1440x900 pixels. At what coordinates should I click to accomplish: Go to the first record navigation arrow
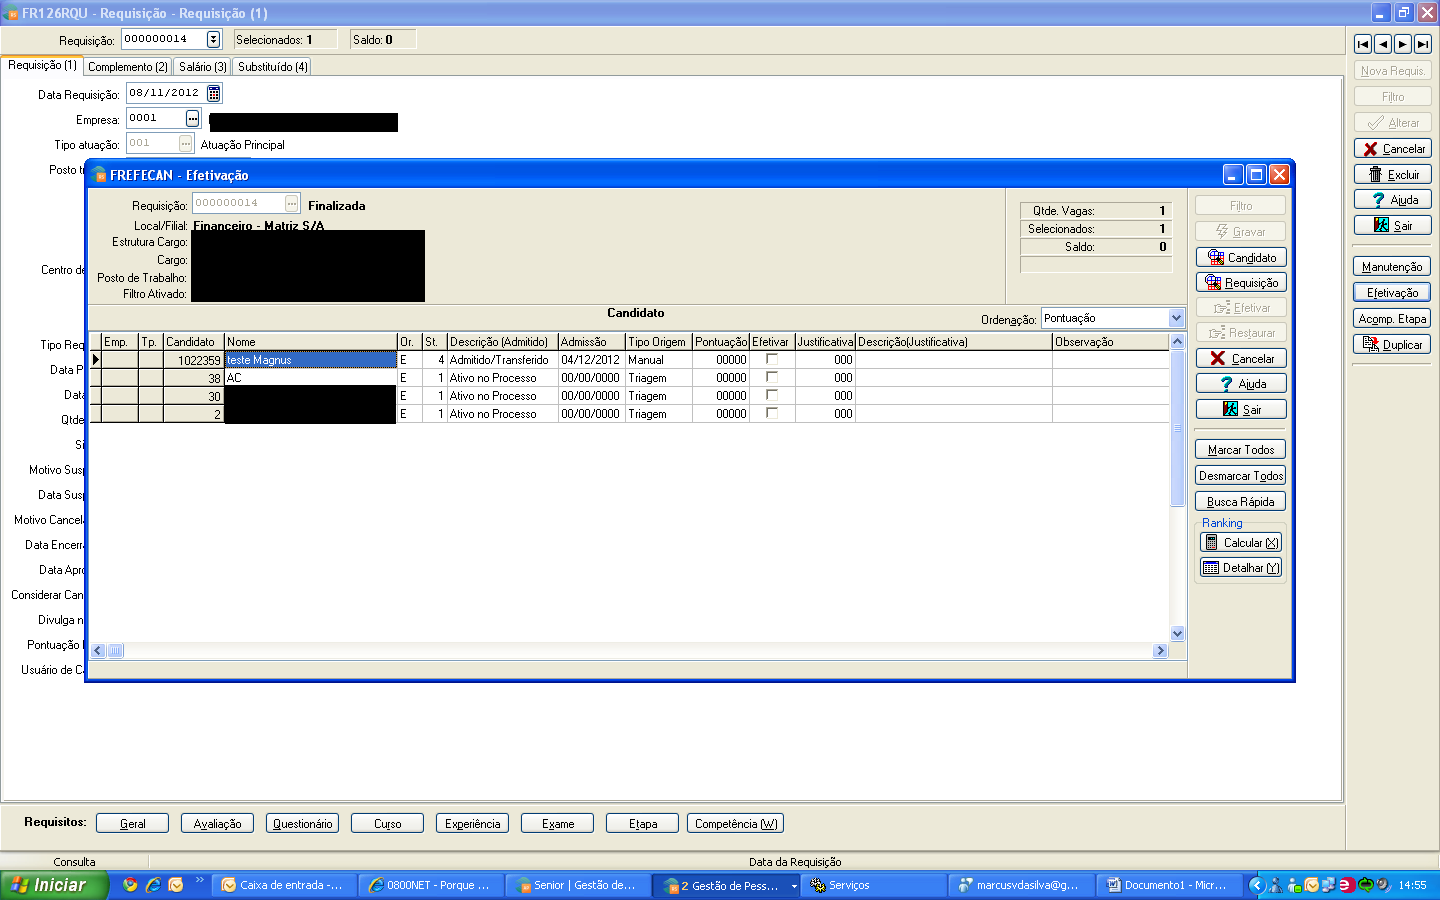click(x=1362, y=44)
